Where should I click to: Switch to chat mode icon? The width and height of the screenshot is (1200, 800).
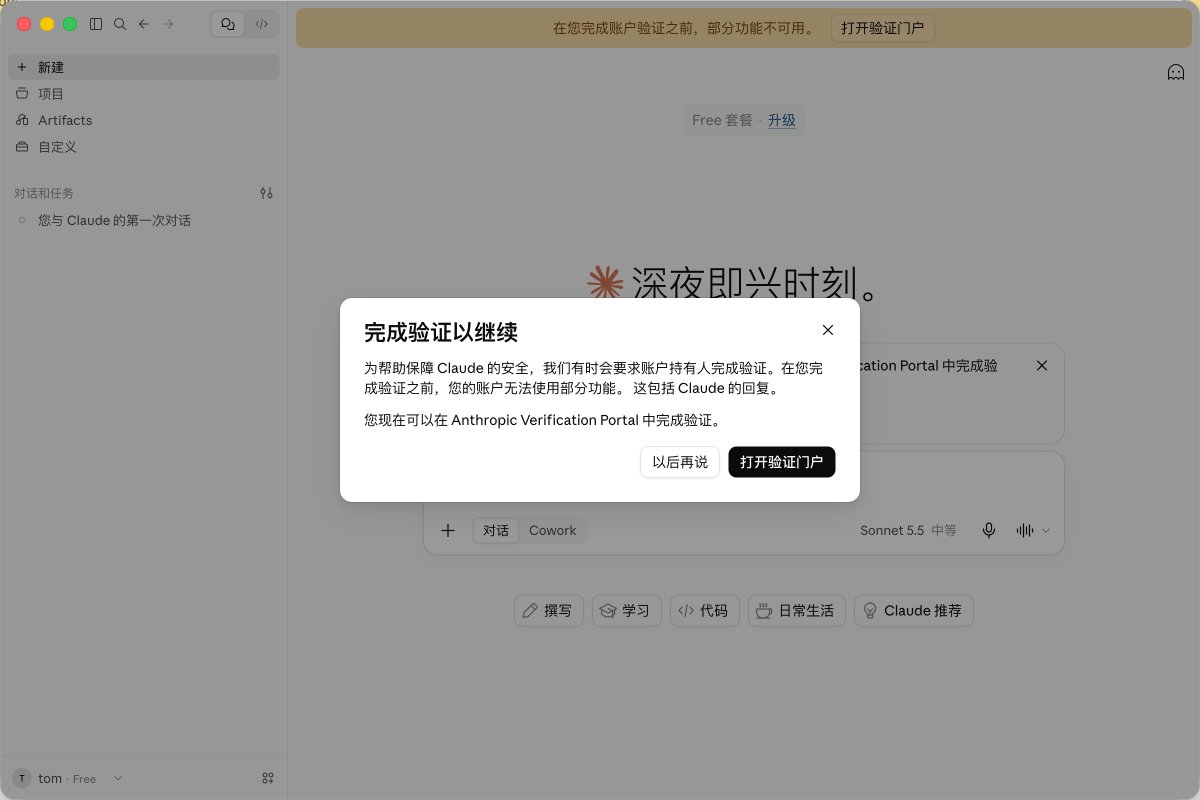click(228, 24)
